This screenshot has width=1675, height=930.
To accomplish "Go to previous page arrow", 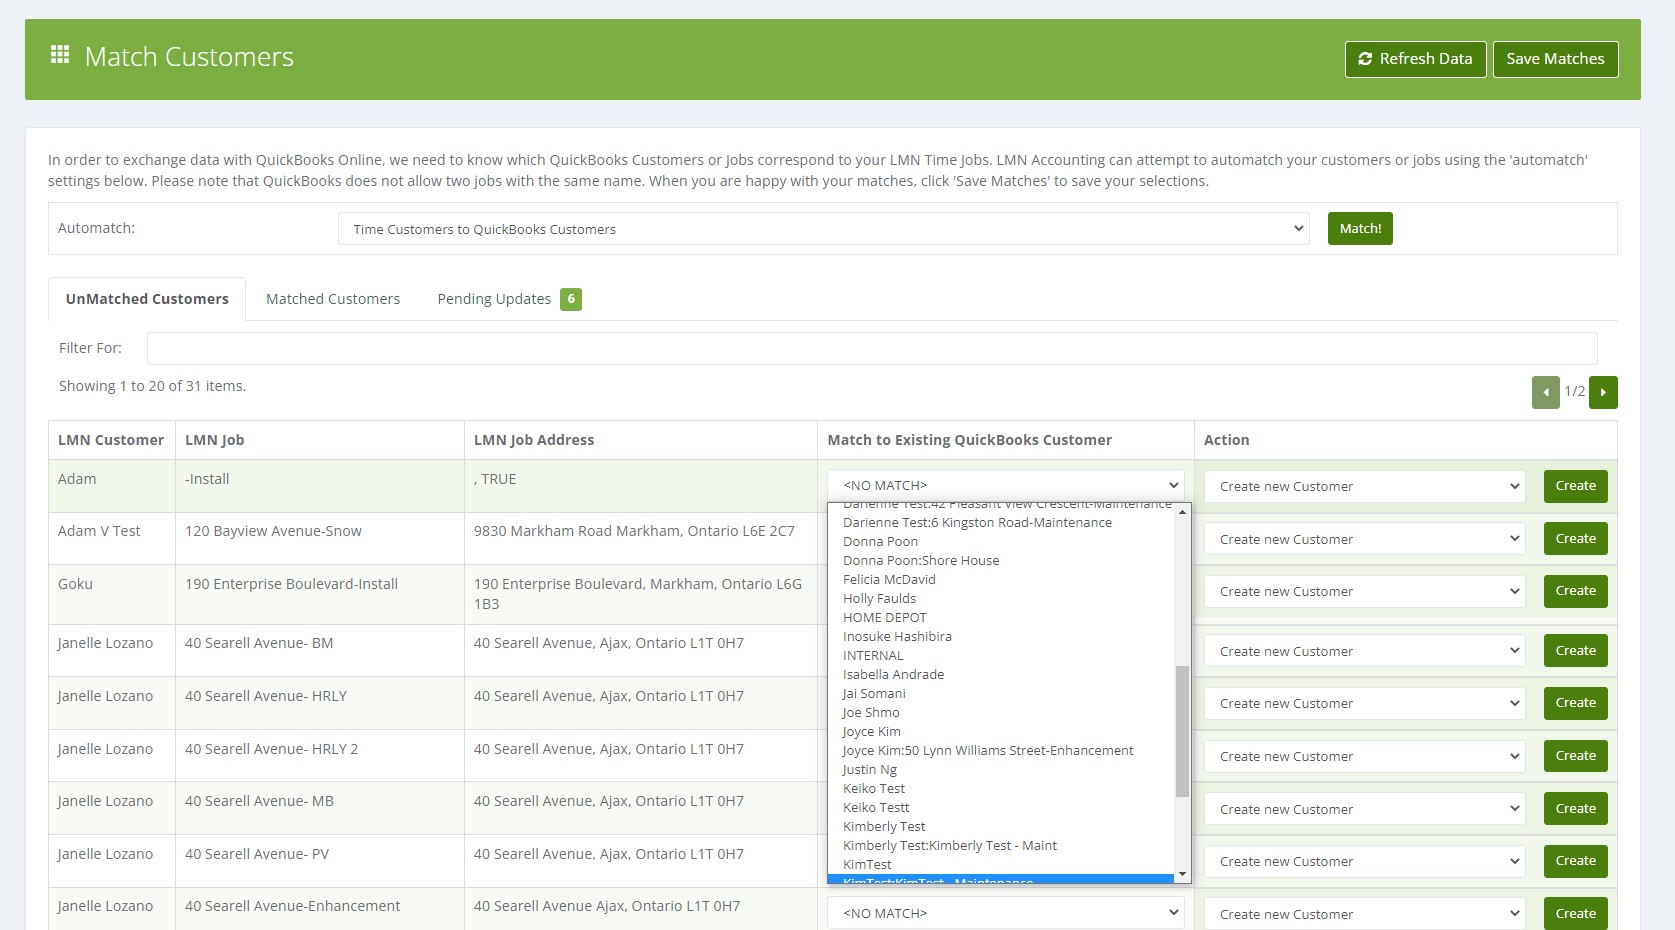I will [x=1545, y=392].
